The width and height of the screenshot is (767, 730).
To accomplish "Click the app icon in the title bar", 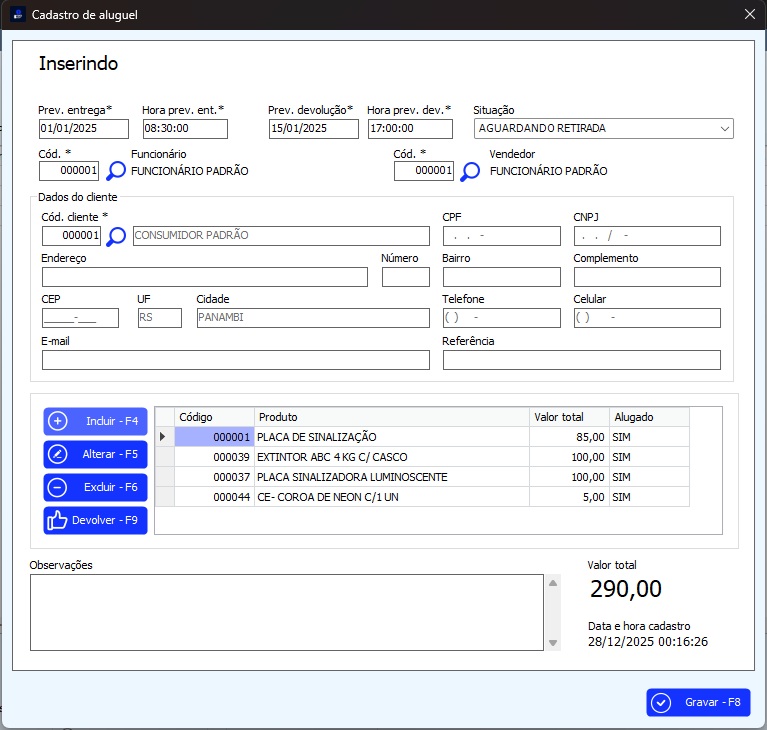I will [16, 14].
